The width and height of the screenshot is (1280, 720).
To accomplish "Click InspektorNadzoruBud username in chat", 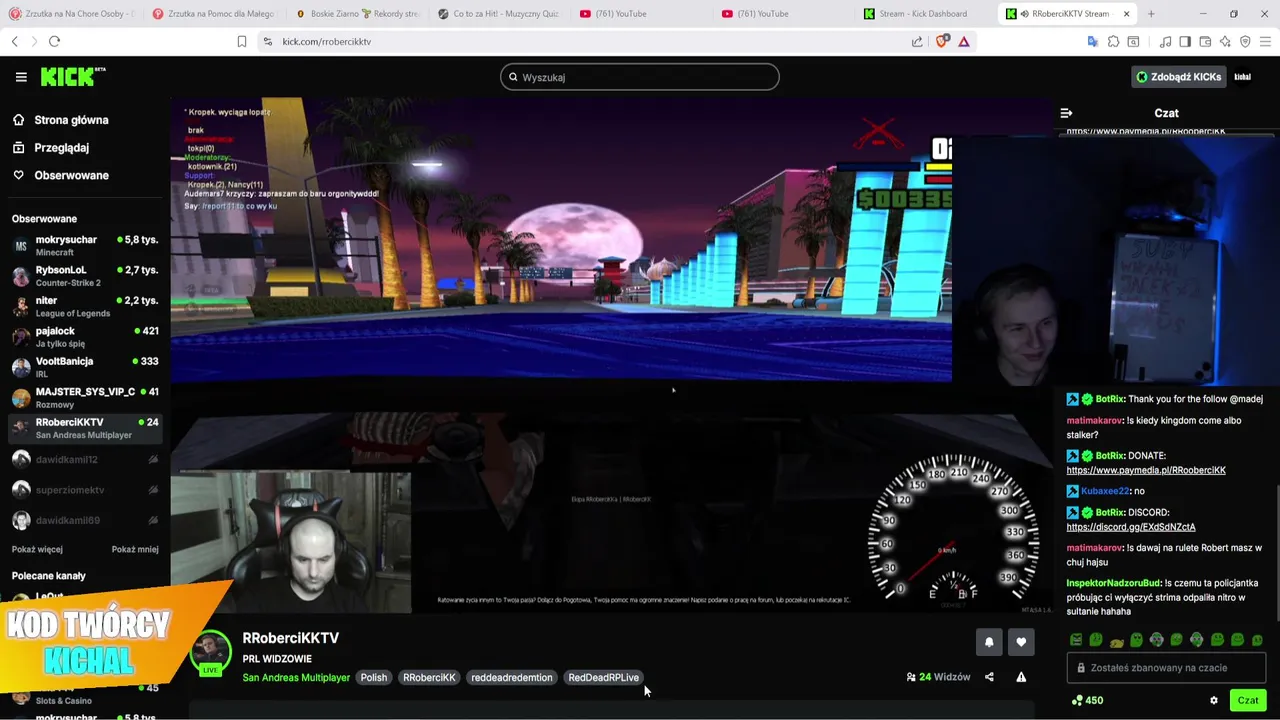I will tap(1113, 583).
